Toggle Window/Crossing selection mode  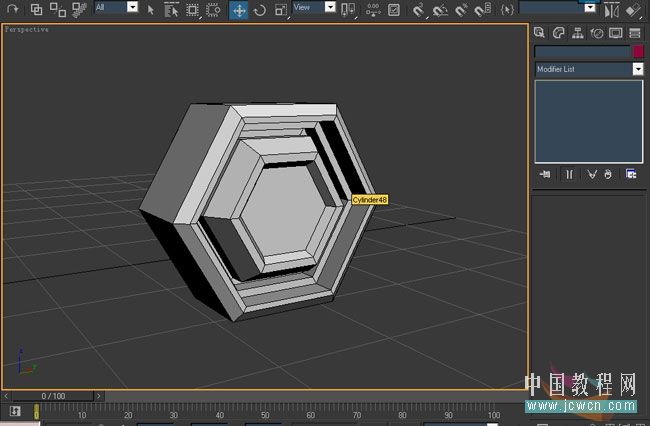(x=213, y=10)
